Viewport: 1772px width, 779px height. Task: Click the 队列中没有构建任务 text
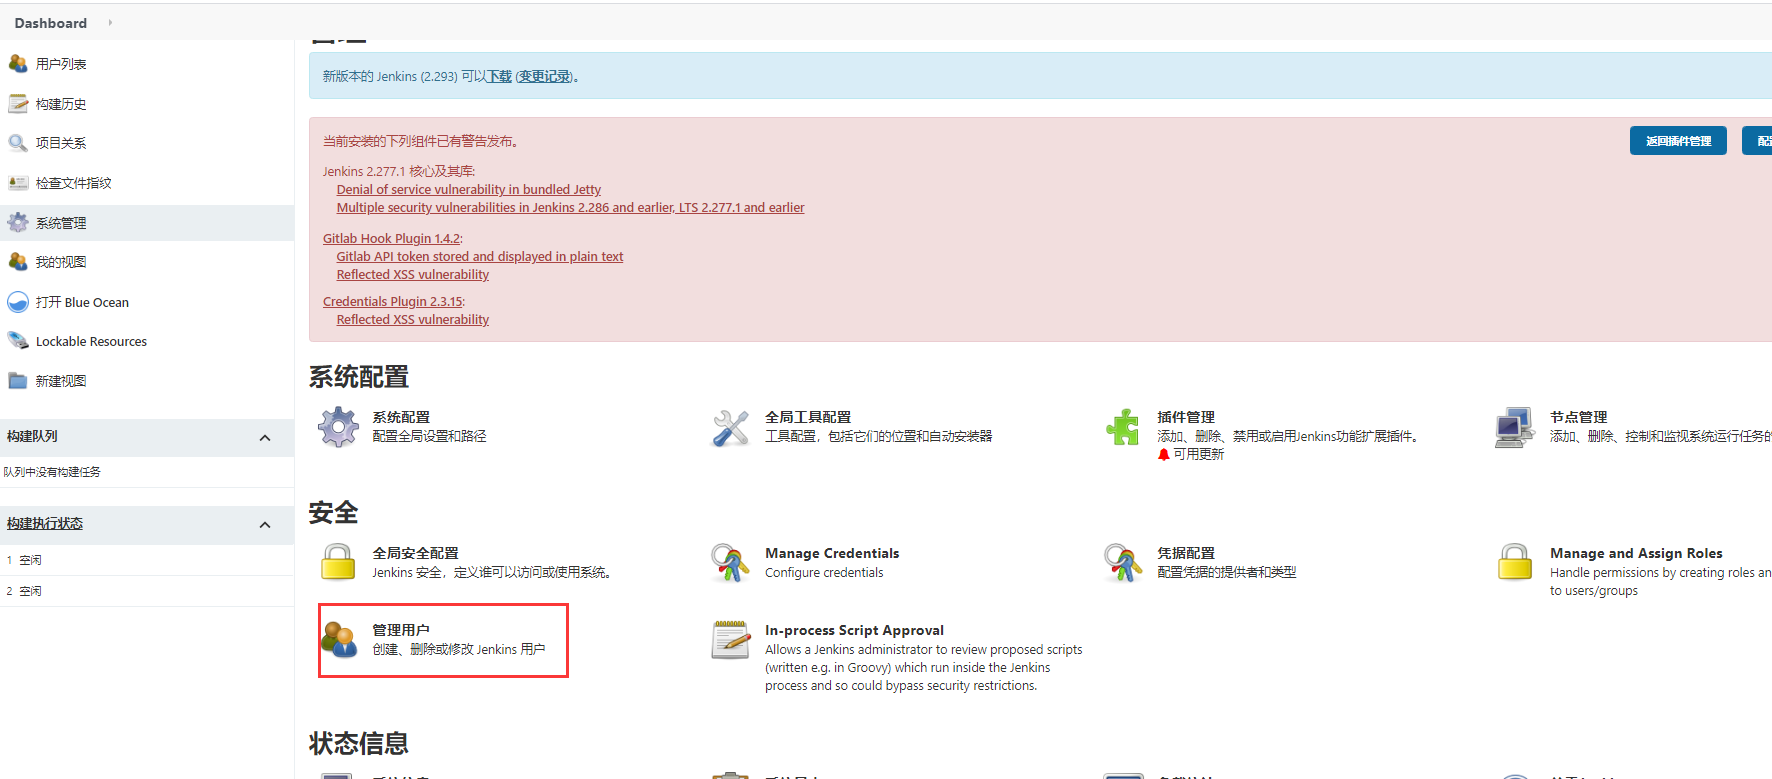52,472
